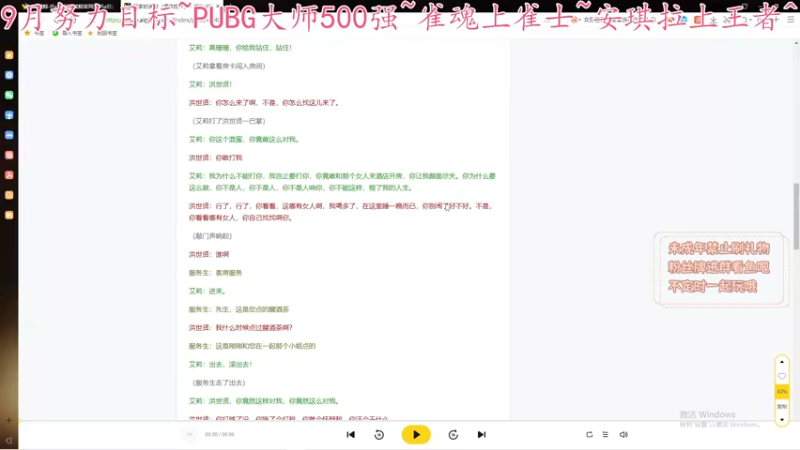Screen dimensions: 800x450
Task: Click the line '洪世贤：你敢打我'
Action: click(215, 158)
